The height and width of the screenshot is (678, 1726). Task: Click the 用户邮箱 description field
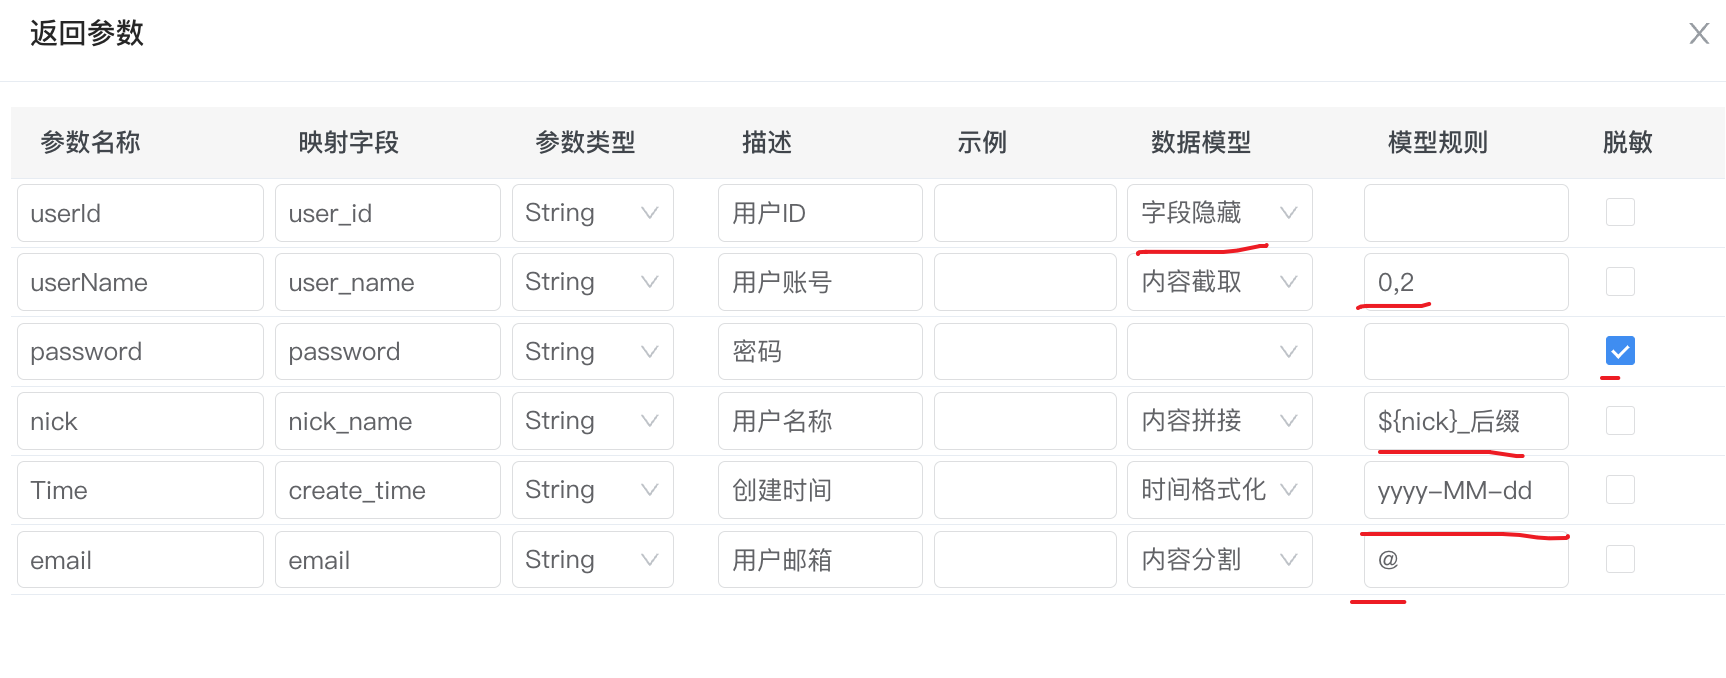[x=819, y=560]
